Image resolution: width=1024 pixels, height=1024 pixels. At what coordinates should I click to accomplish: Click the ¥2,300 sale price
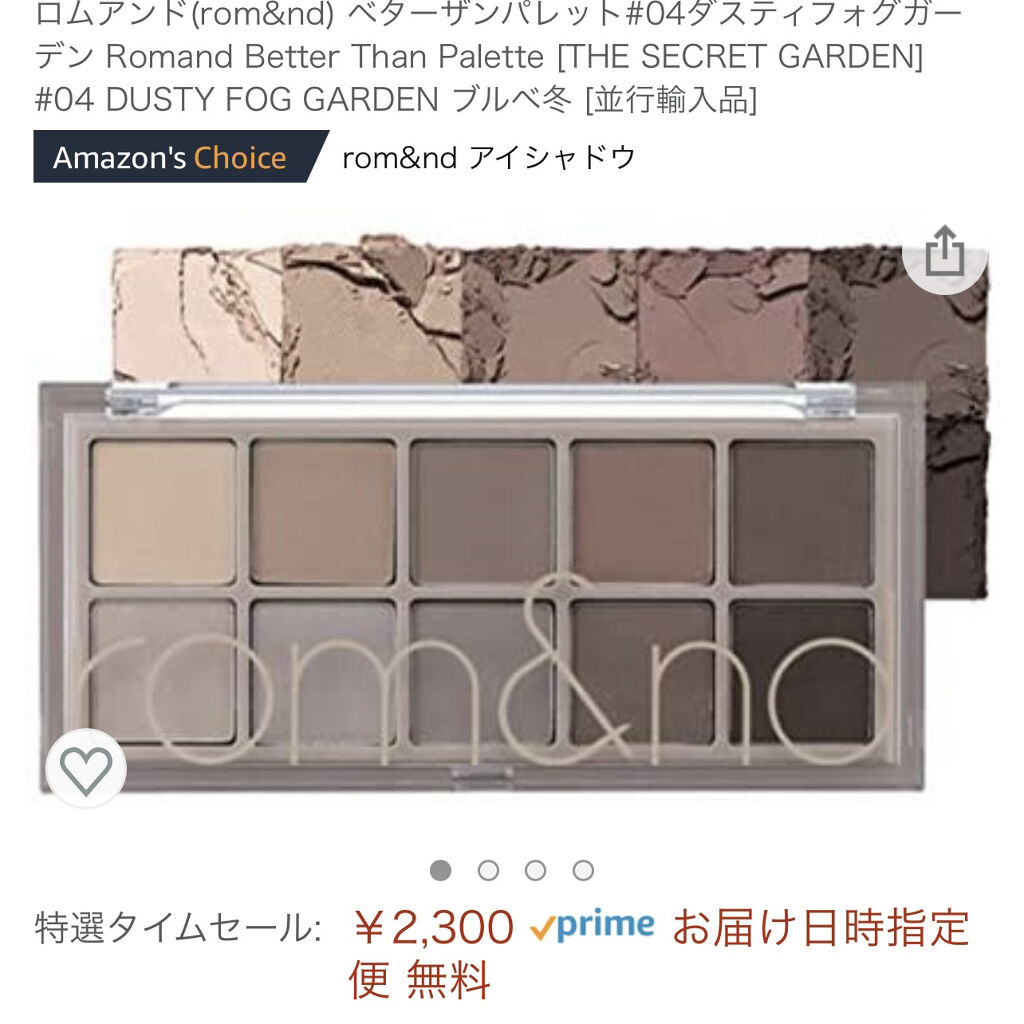434,927
